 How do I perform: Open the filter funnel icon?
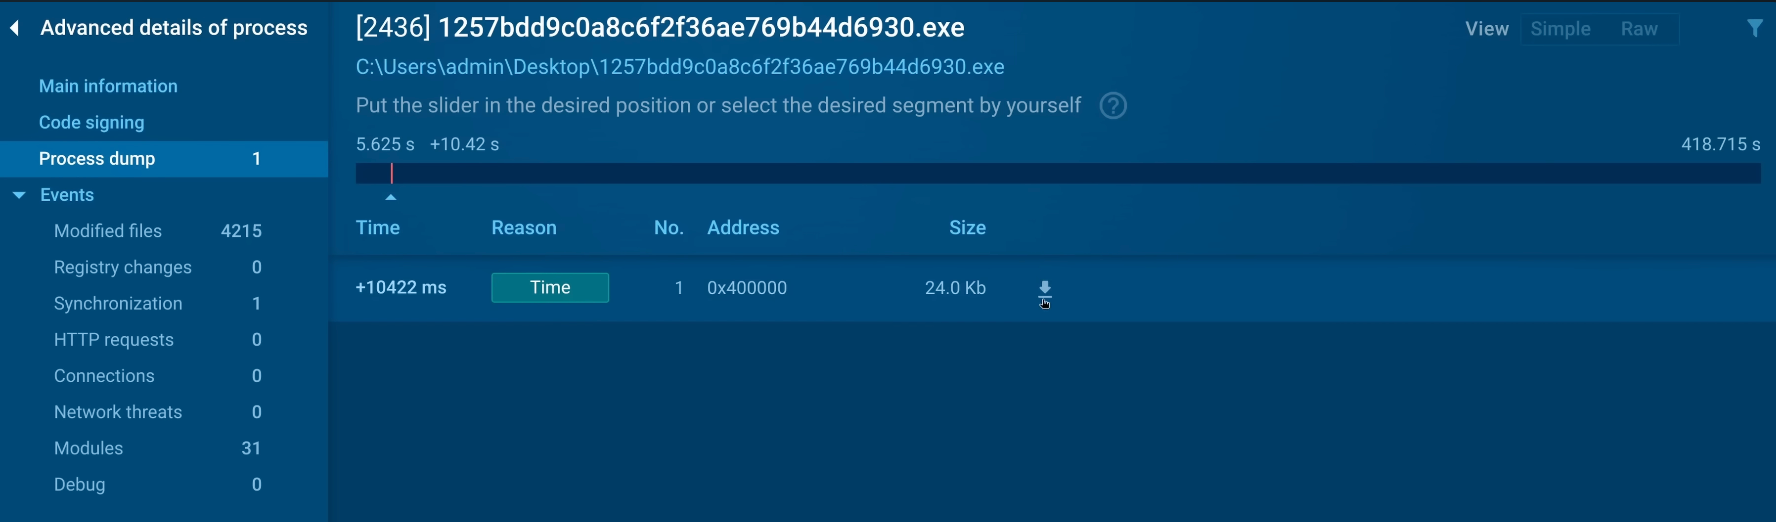1754,29
